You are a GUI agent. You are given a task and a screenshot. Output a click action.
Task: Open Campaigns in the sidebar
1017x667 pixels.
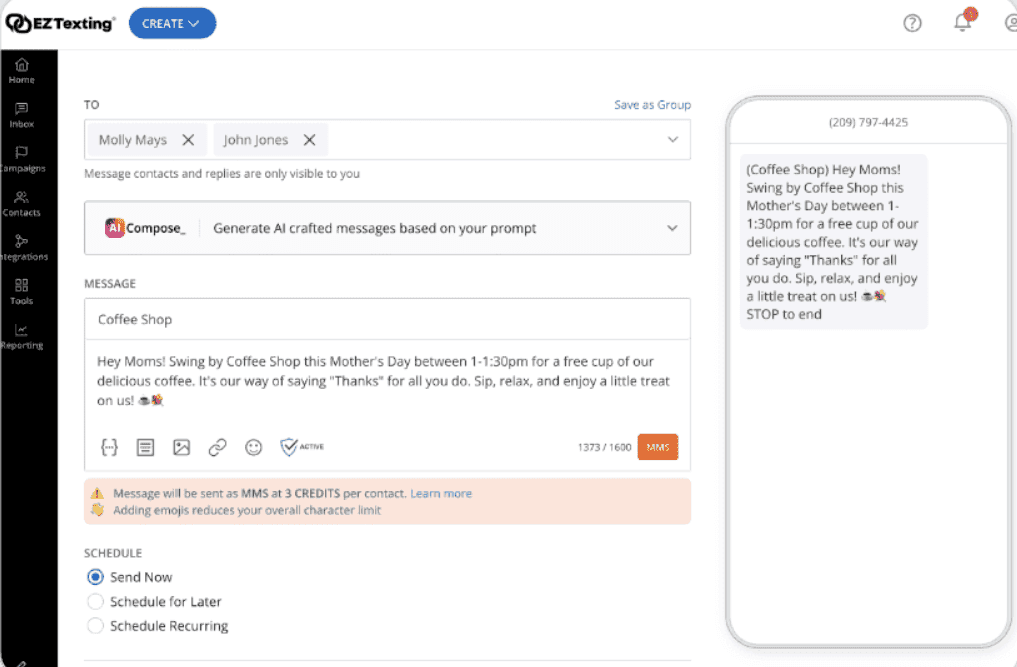(x=21, y=159)
